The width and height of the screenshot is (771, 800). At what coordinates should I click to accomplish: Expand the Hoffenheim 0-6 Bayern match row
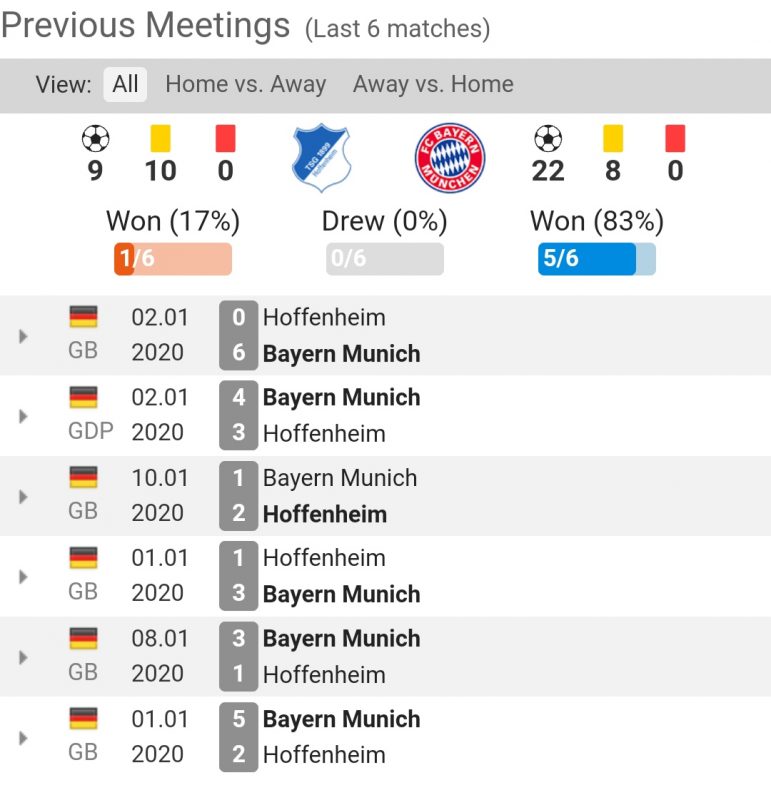23,336
